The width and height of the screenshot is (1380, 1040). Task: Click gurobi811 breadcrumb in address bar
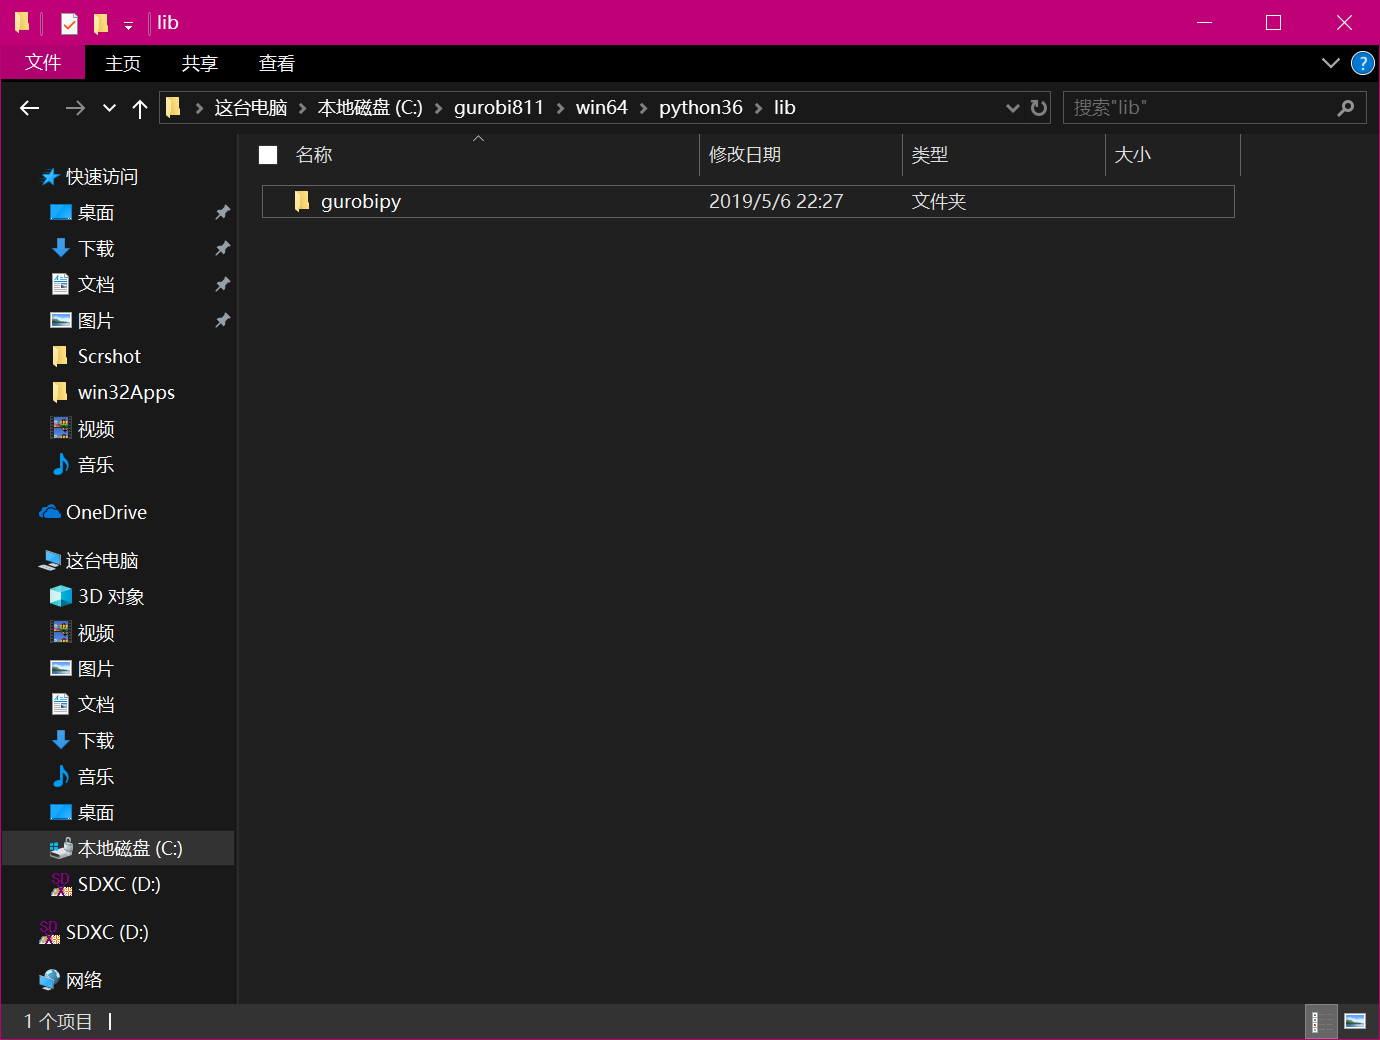click(x=499, y=107)
